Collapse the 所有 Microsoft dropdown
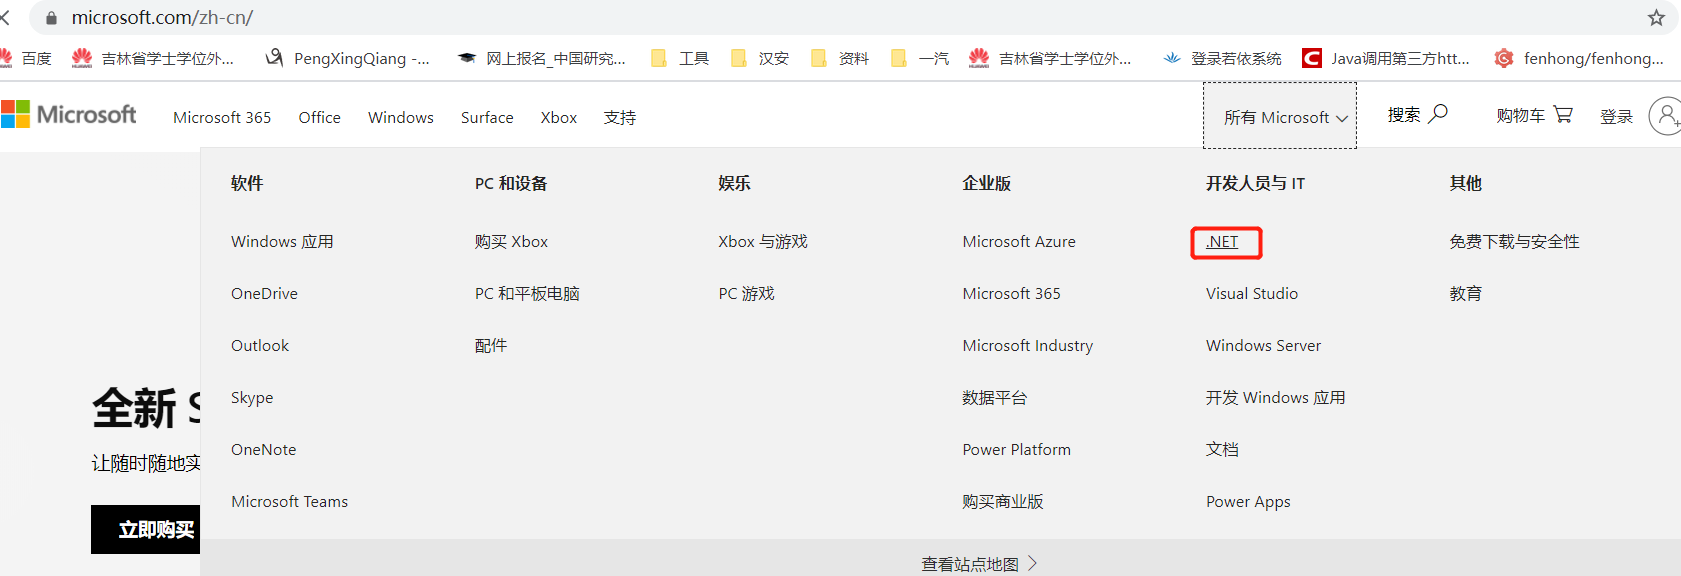This screenshot has height=576, width=1681. pyautogui.click(x=1280, y=116)
